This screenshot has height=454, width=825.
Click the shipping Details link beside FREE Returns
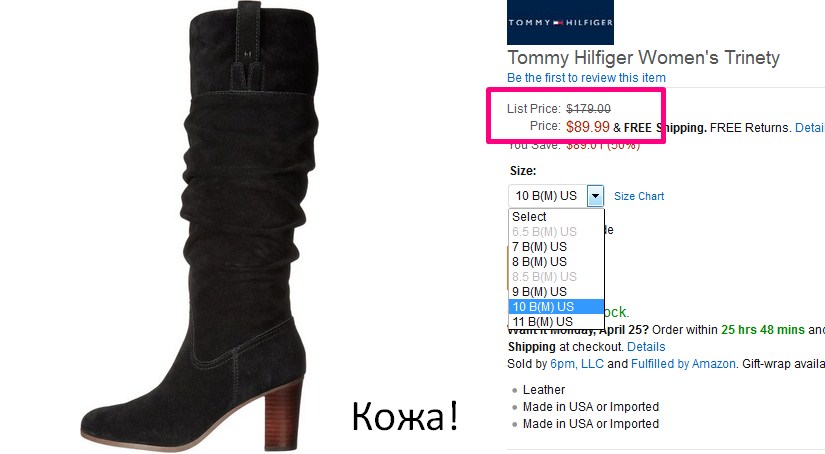[810, 128]
